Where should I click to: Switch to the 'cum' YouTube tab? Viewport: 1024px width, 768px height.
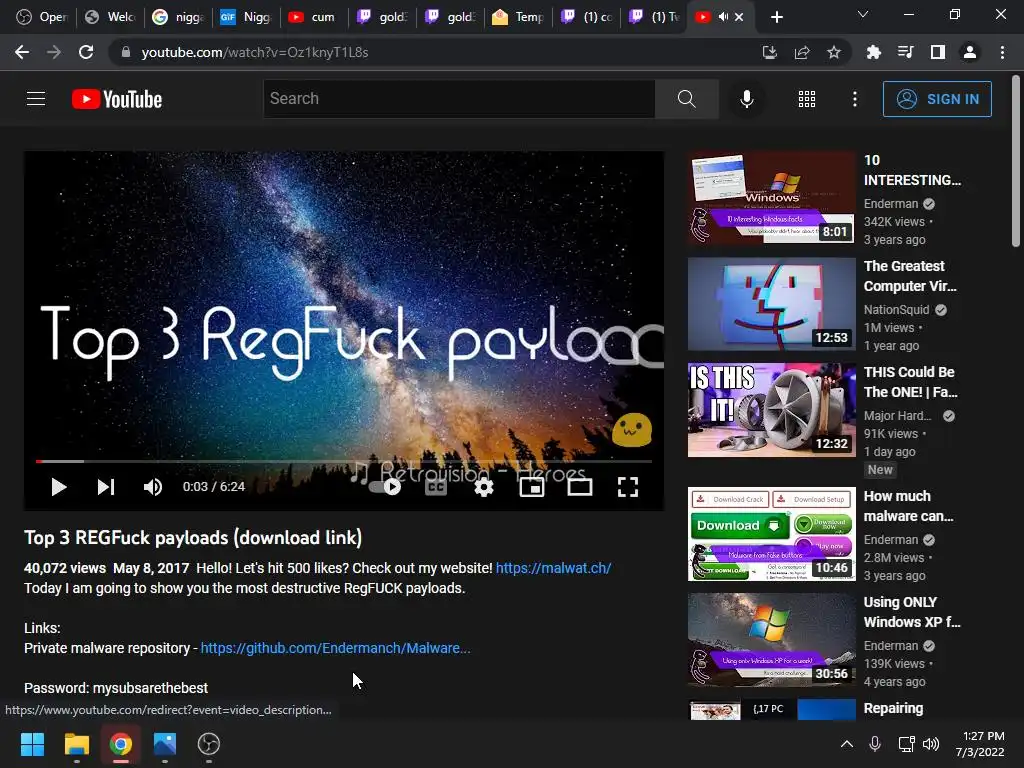(314, 17)
